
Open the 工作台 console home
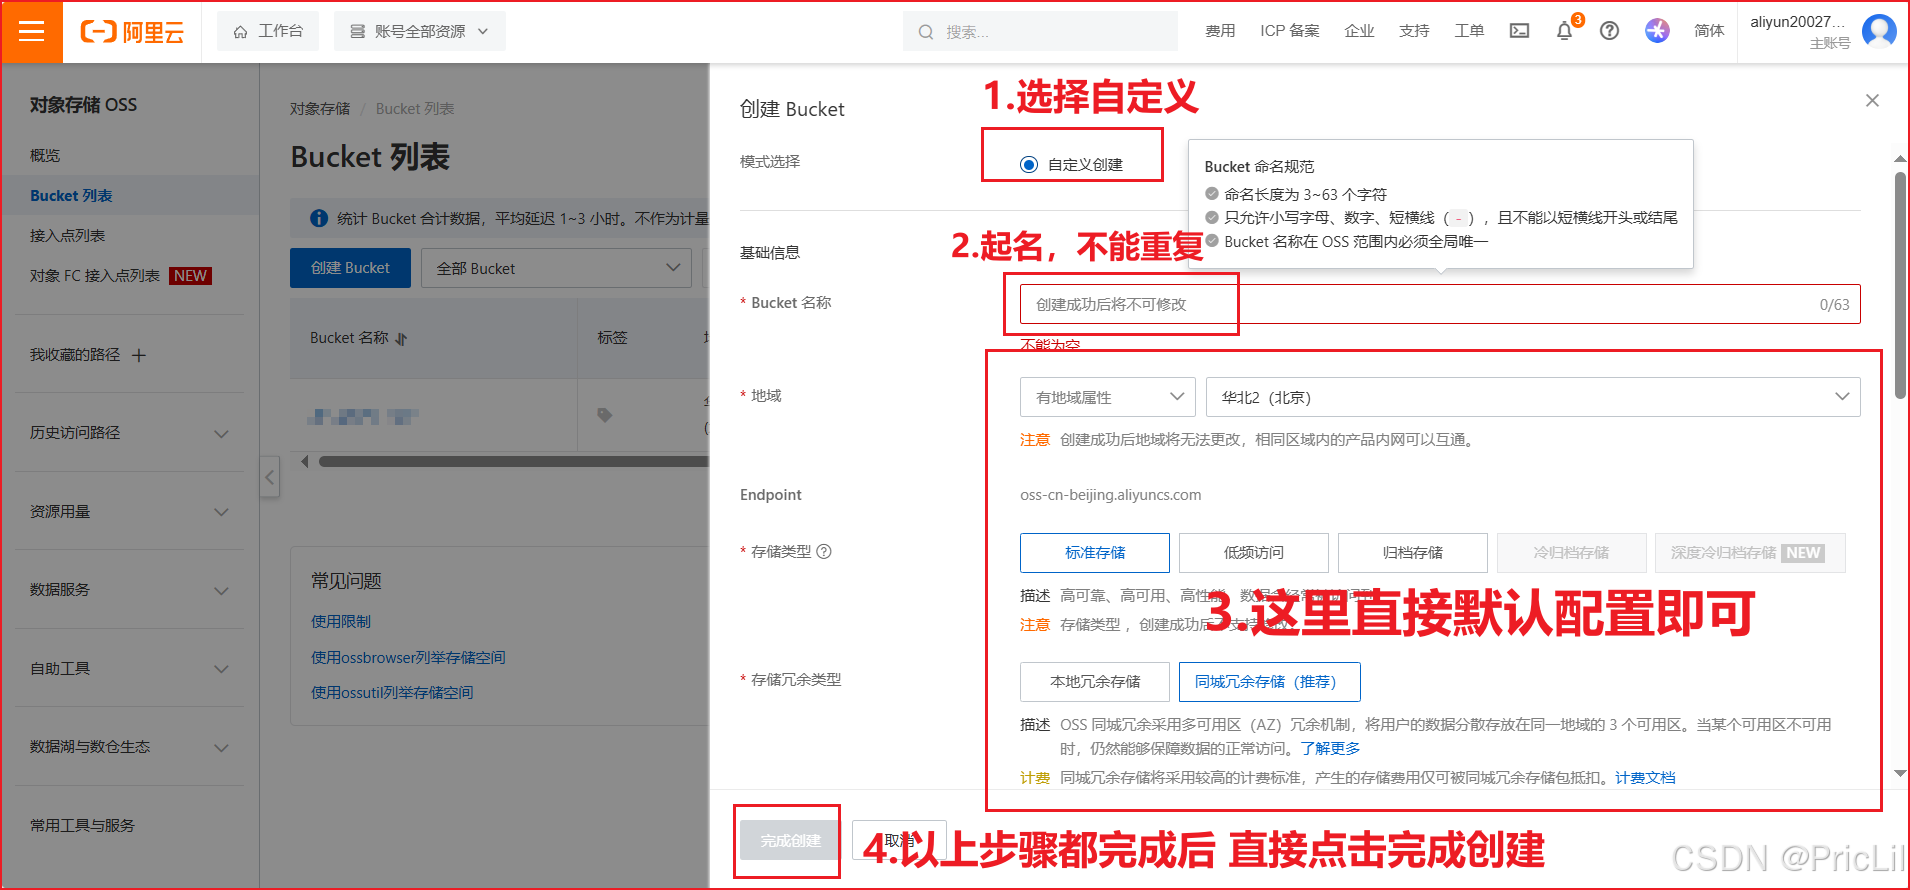(x=268, y=31)
